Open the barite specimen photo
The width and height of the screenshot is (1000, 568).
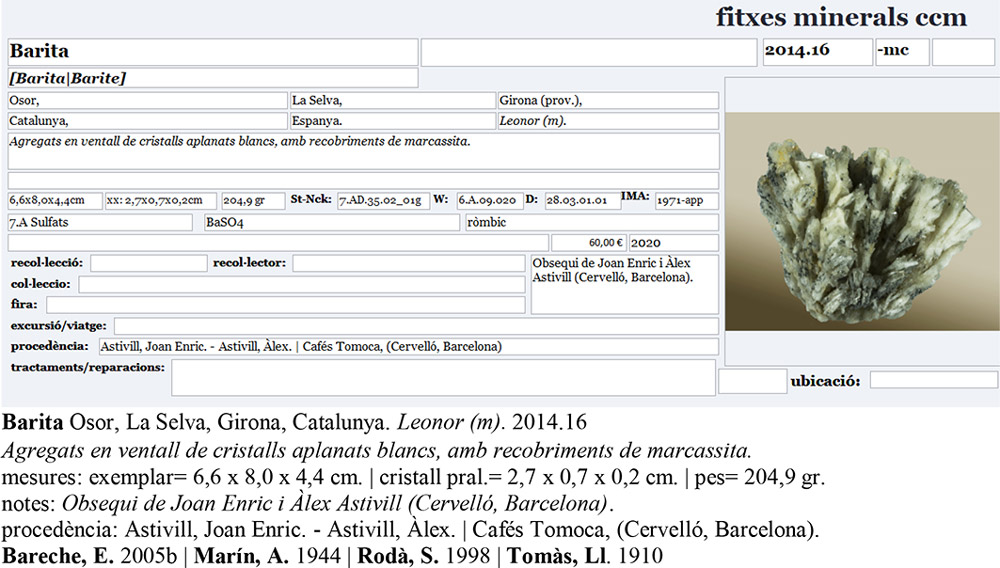[862, 222]
